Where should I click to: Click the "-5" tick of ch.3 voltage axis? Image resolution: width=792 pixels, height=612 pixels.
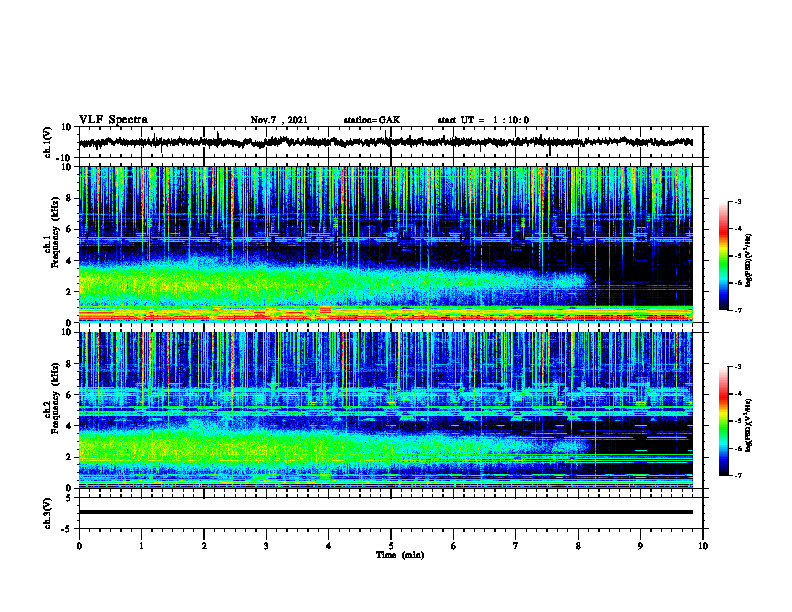pos(68,529)
